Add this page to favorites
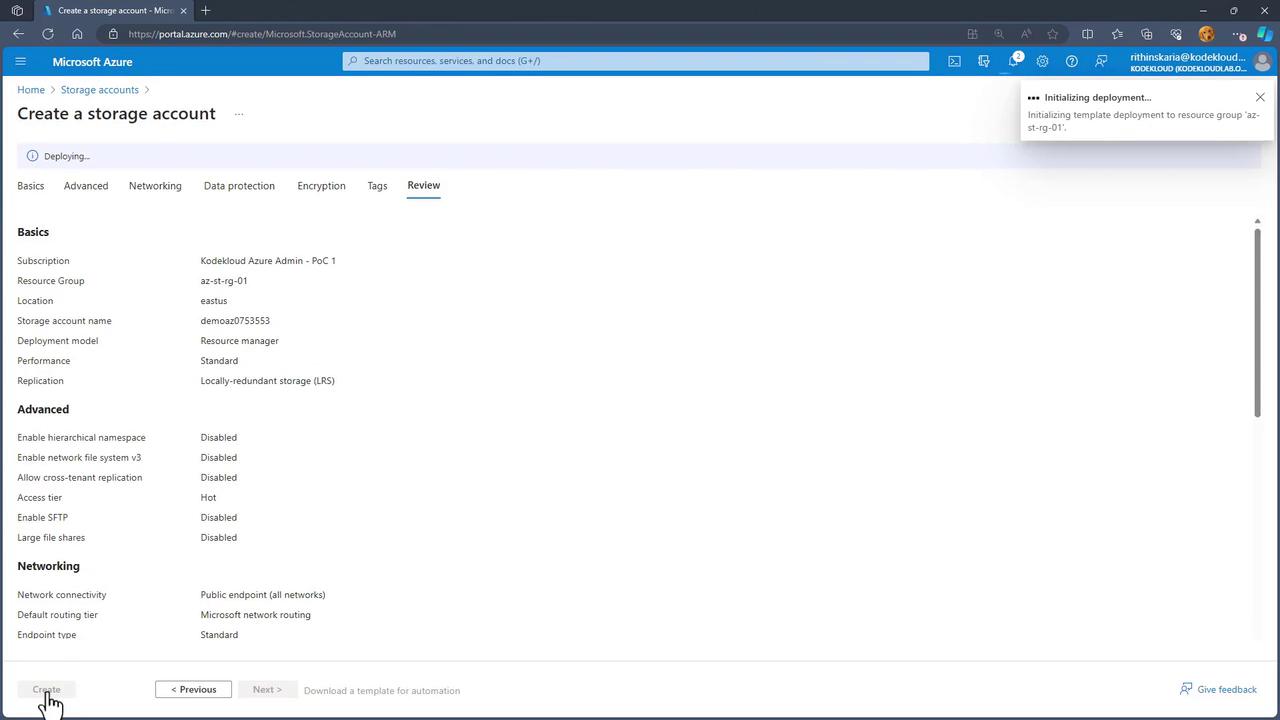Screen dimensions: 1280x720 click(1053, 34)
